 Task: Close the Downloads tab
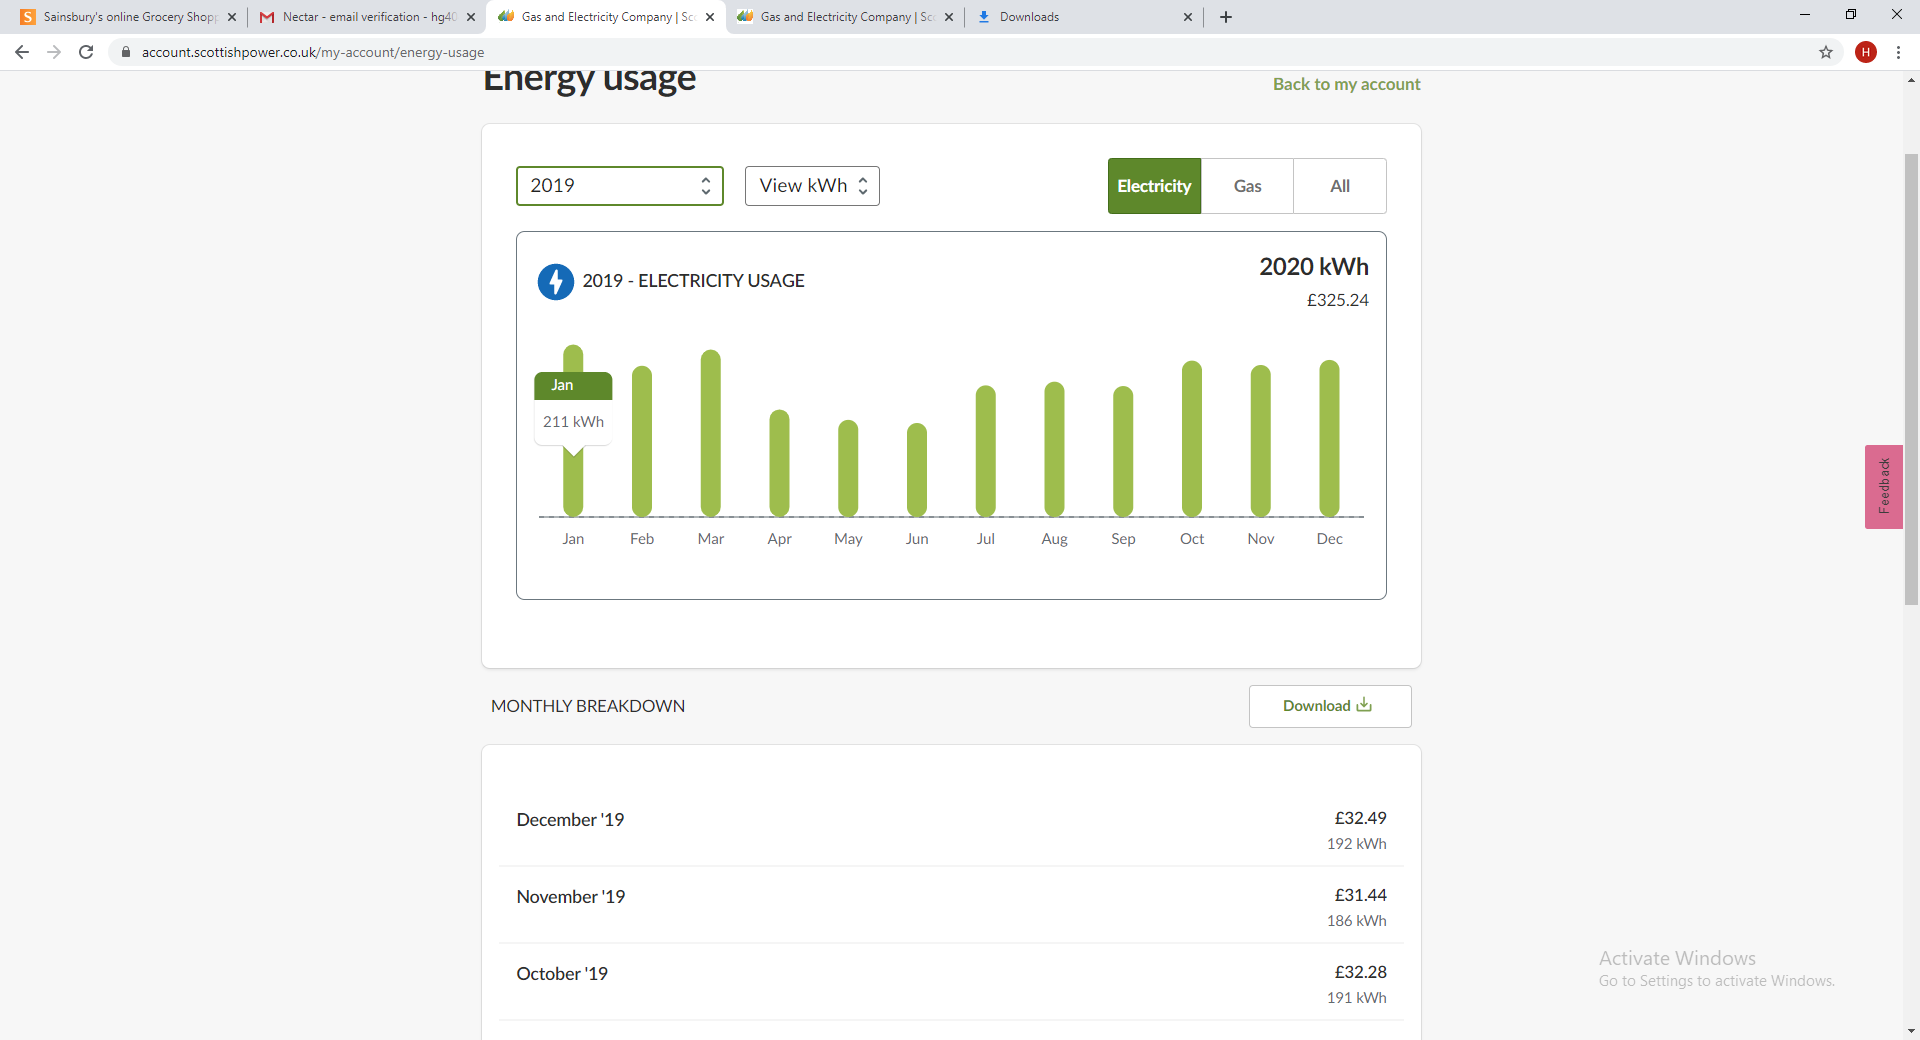tap(1188, 17)
